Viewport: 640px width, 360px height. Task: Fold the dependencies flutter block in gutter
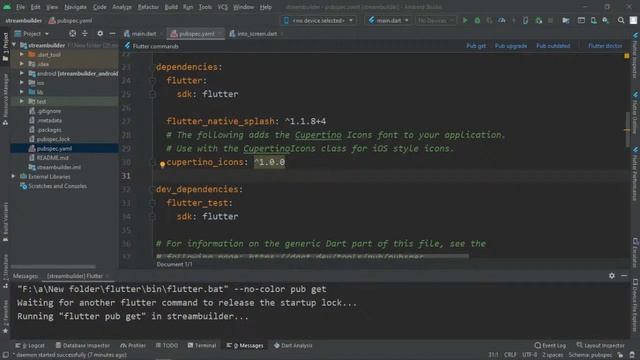click(x=152, y=81)
